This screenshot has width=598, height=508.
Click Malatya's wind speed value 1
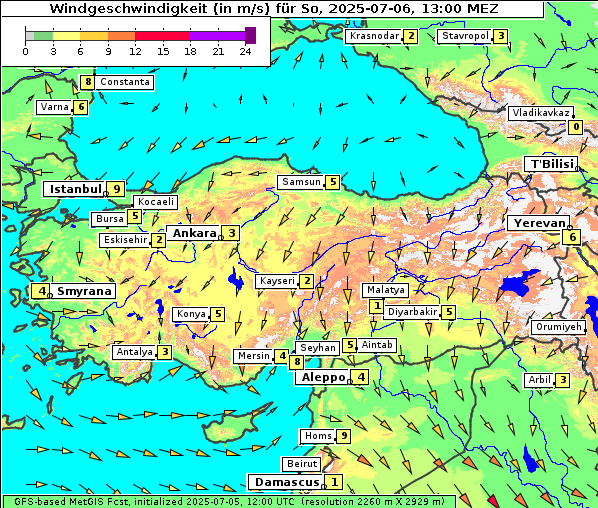coord(377,306)
